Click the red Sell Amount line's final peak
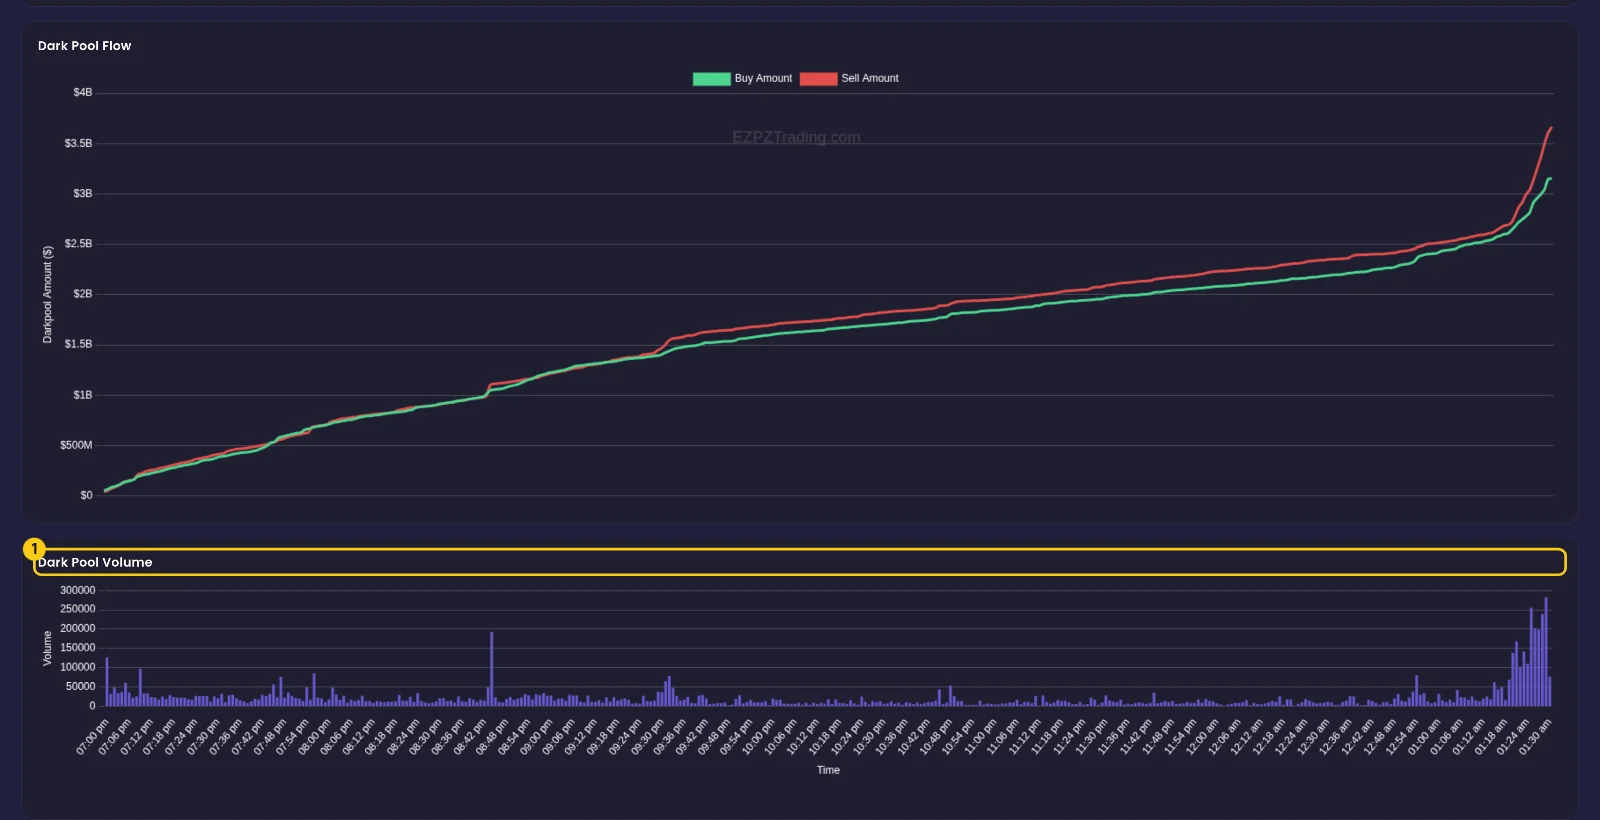The image size is (1600, 820). coord(1551,128)
